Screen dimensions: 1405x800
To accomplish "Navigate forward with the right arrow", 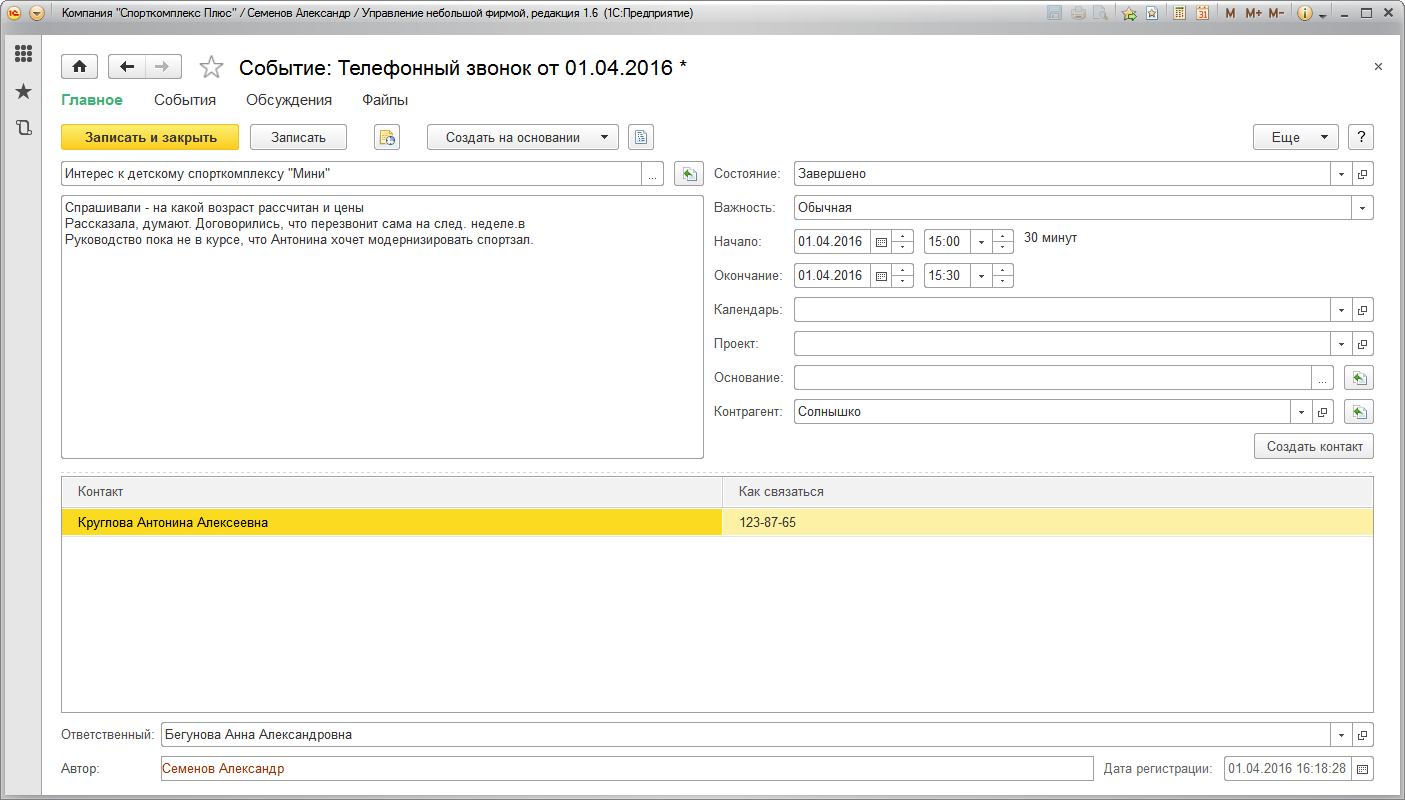I will pyautogui.click(x=163, y=67).
